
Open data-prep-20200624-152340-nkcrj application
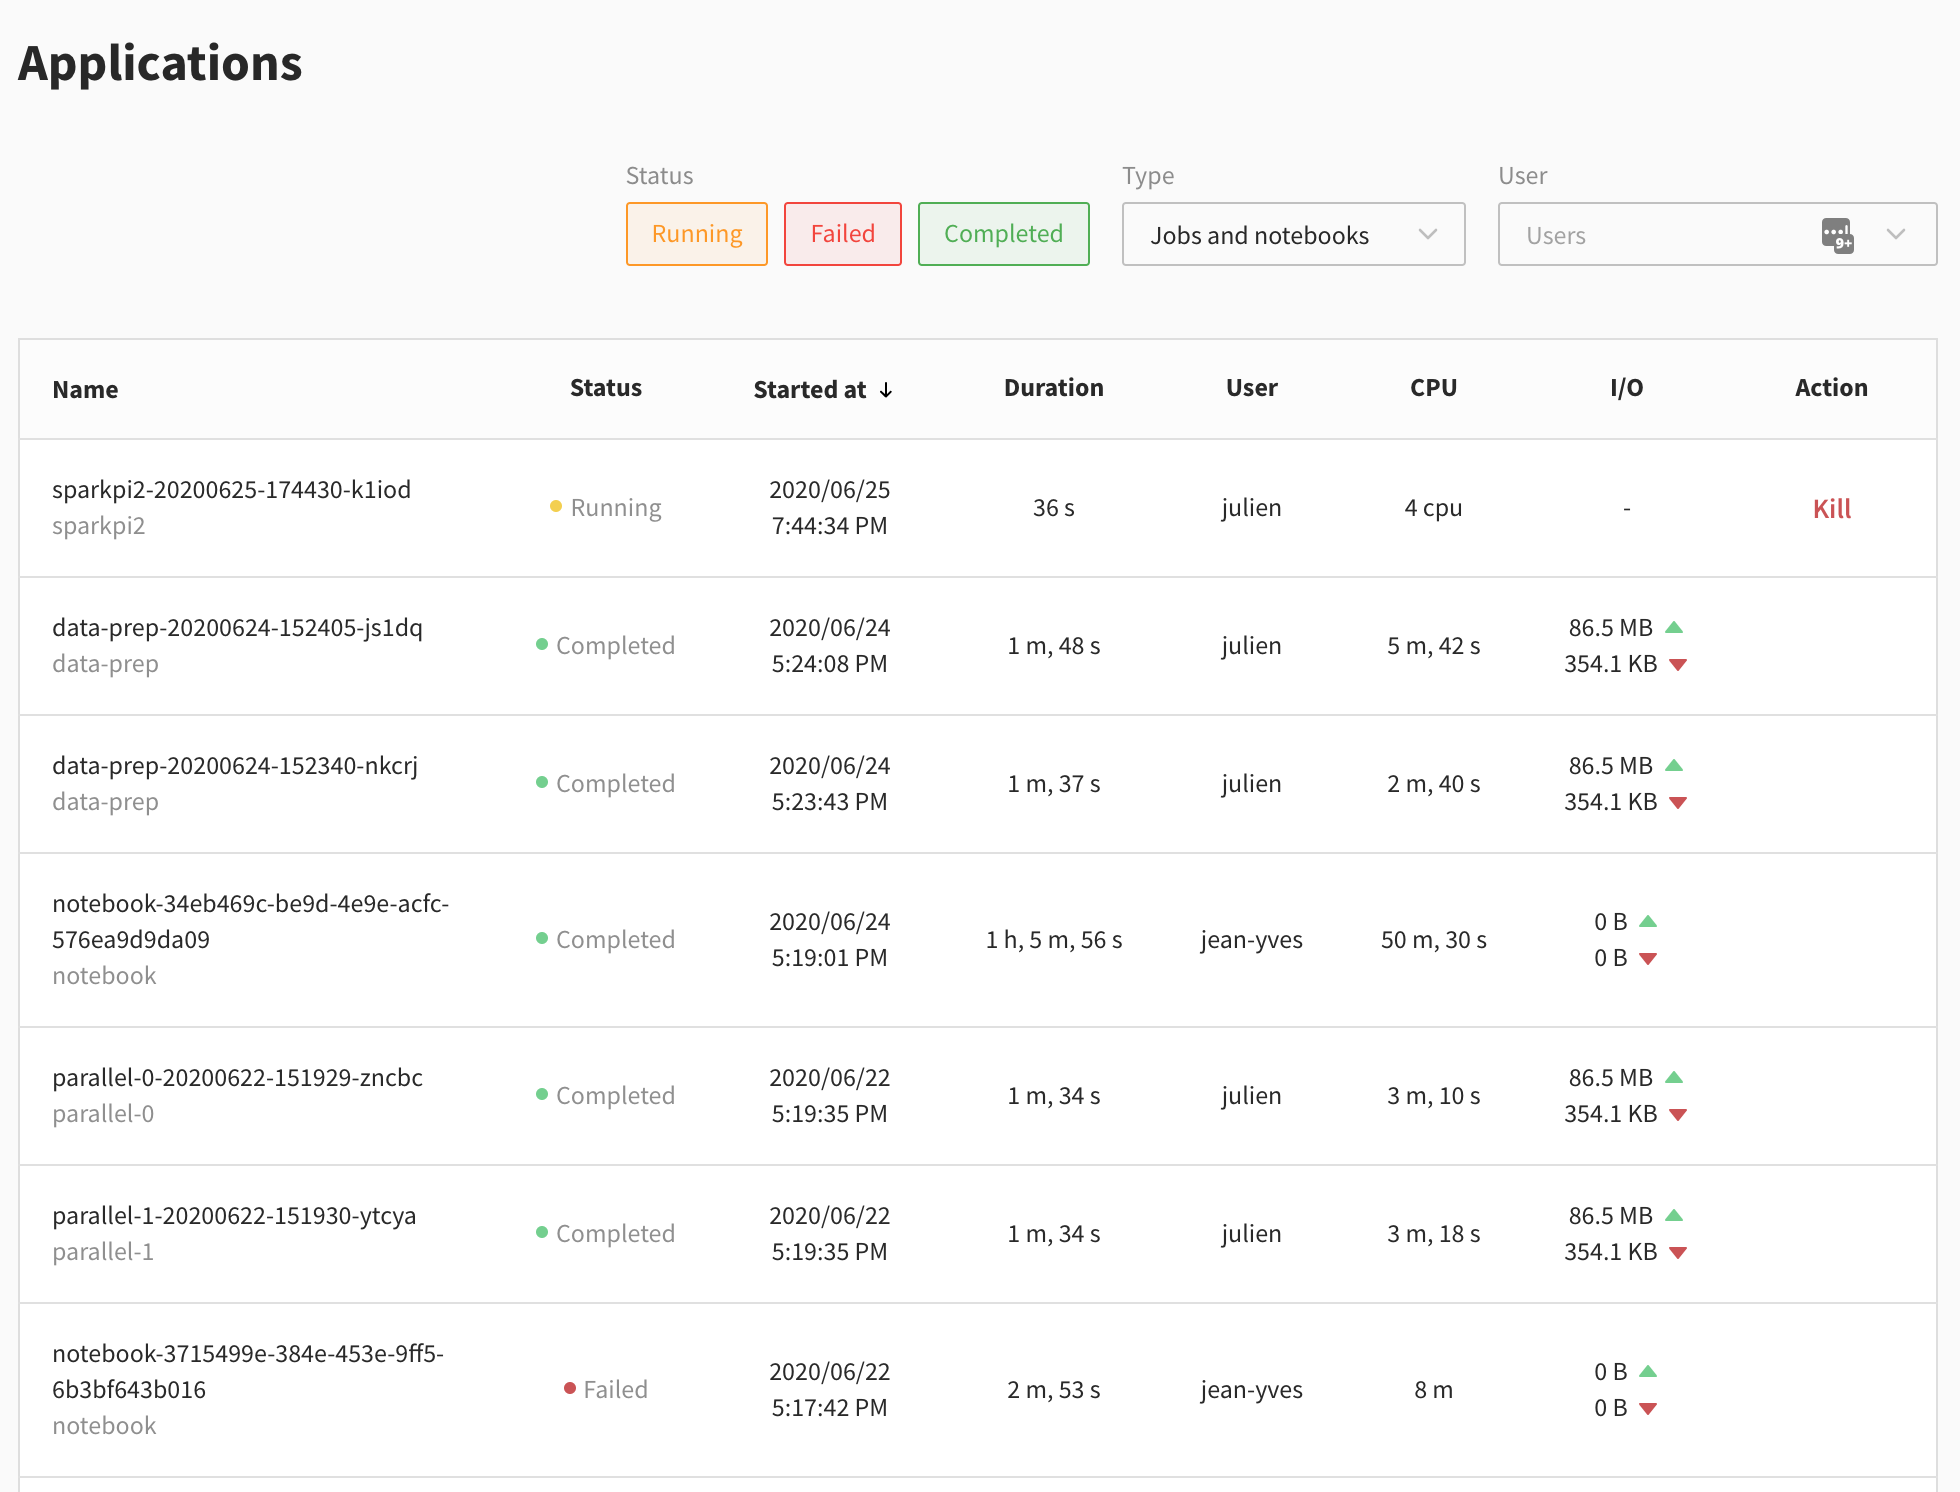[235, 765]
